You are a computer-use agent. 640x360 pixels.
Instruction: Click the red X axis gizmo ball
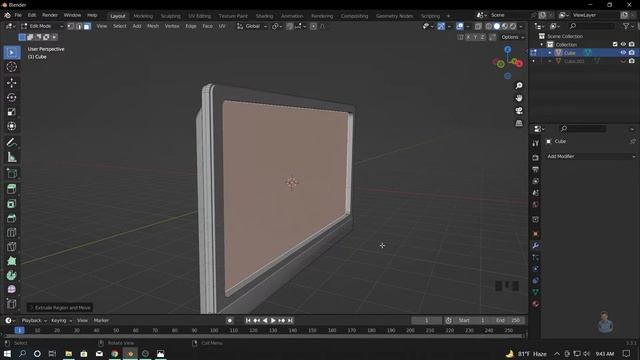(x=519, y=64)
